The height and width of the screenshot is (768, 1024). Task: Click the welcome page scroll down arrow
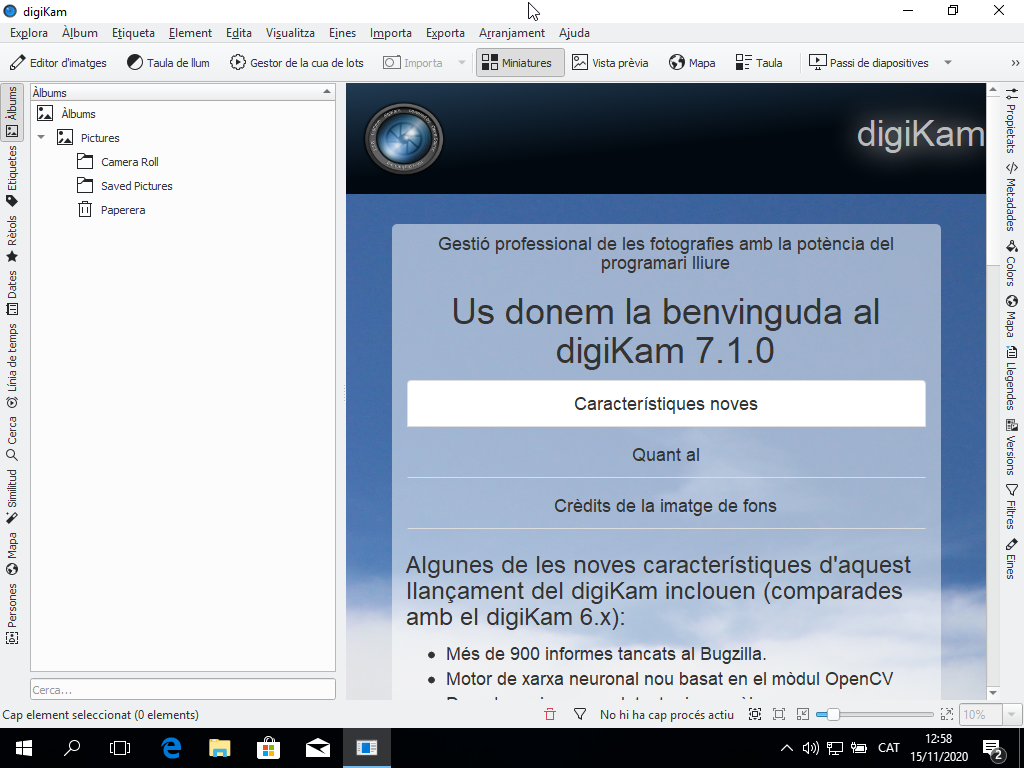pyautogui.click(x=993, y=693)
